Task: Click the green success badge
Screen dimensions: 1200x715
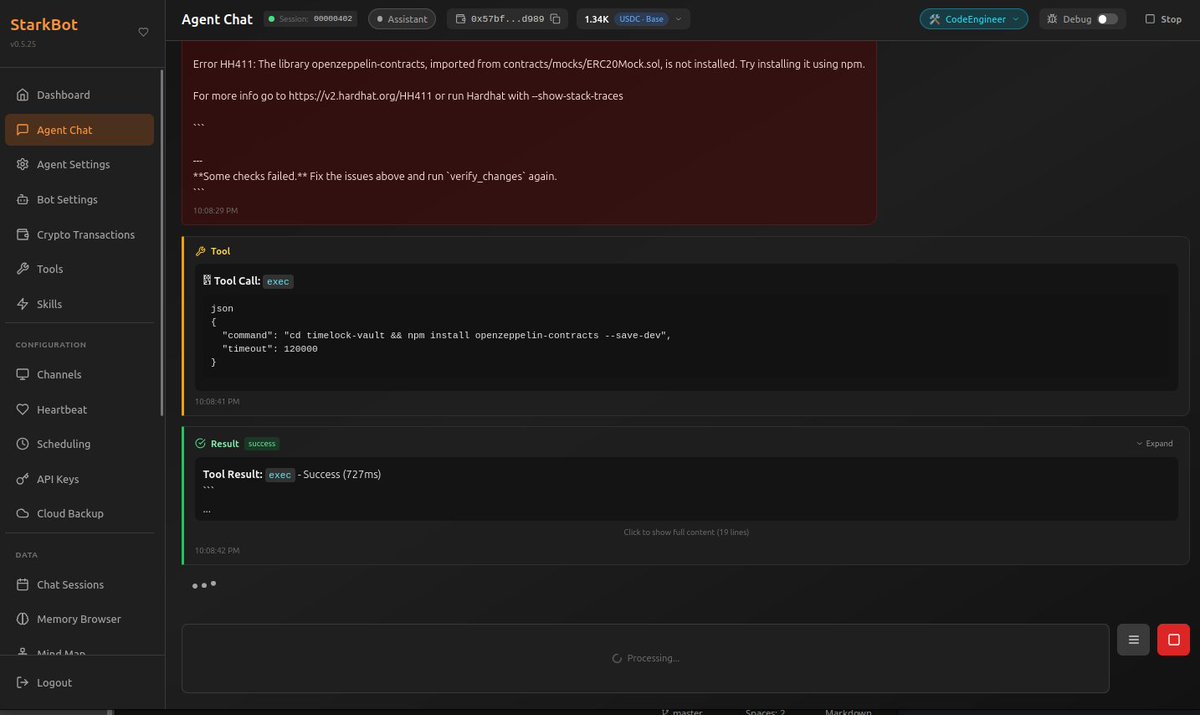Action: (x=262, y=443)
